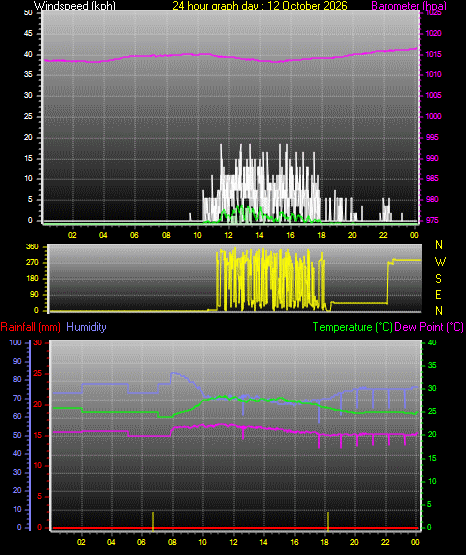This screenshot has width=466, height=555.
Task: Click the 990 barometer axis value
Action: click(432, 158)
